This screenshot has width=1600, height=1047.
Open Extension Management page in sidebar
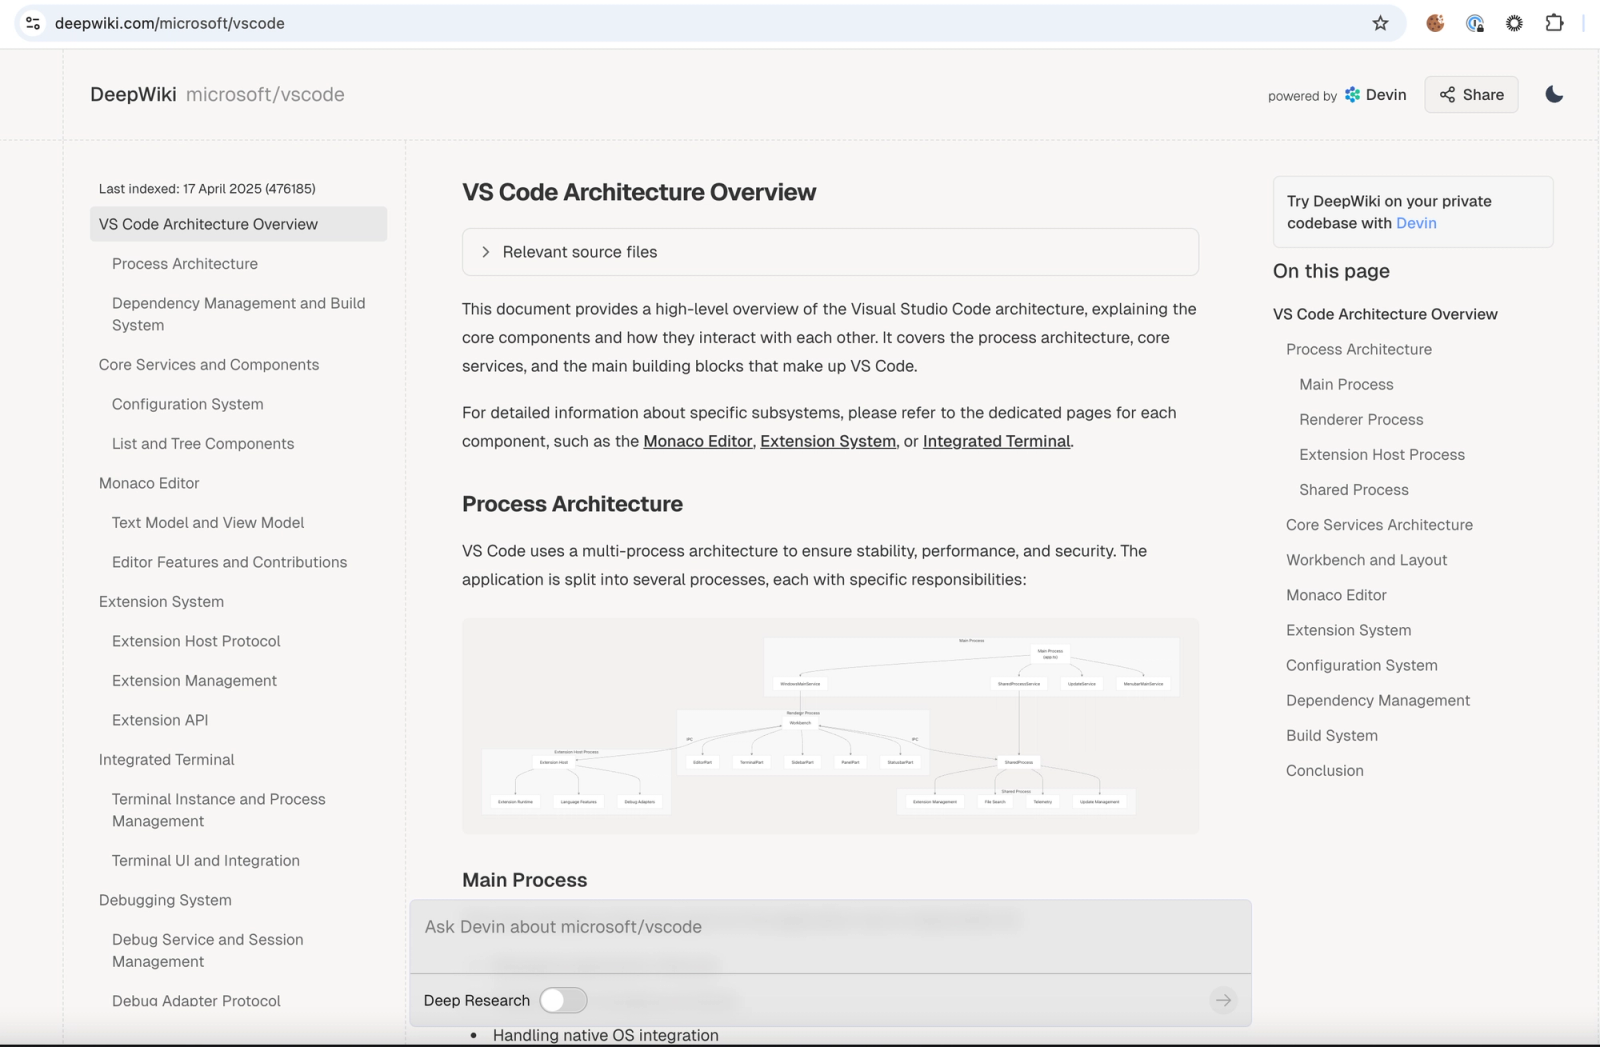[194, 681]
